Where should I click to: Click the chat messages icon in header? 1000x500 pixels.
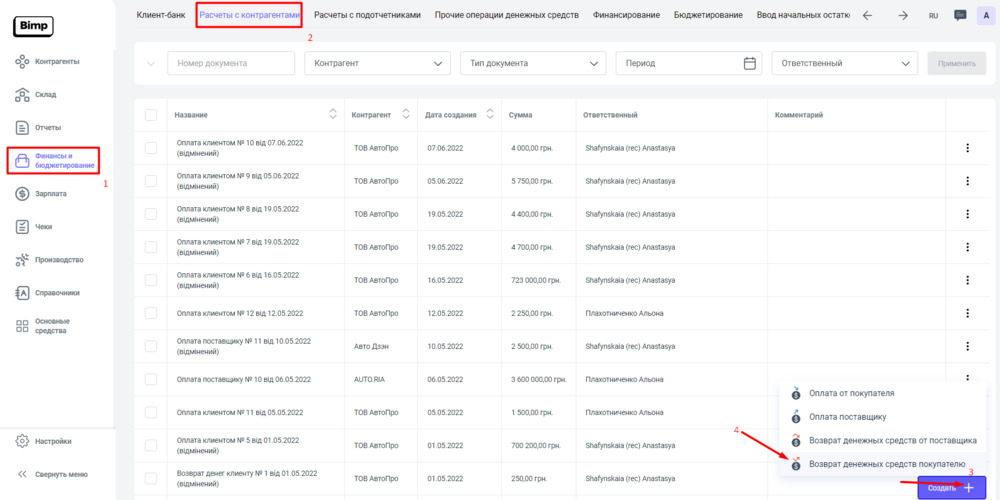point(960,15)
